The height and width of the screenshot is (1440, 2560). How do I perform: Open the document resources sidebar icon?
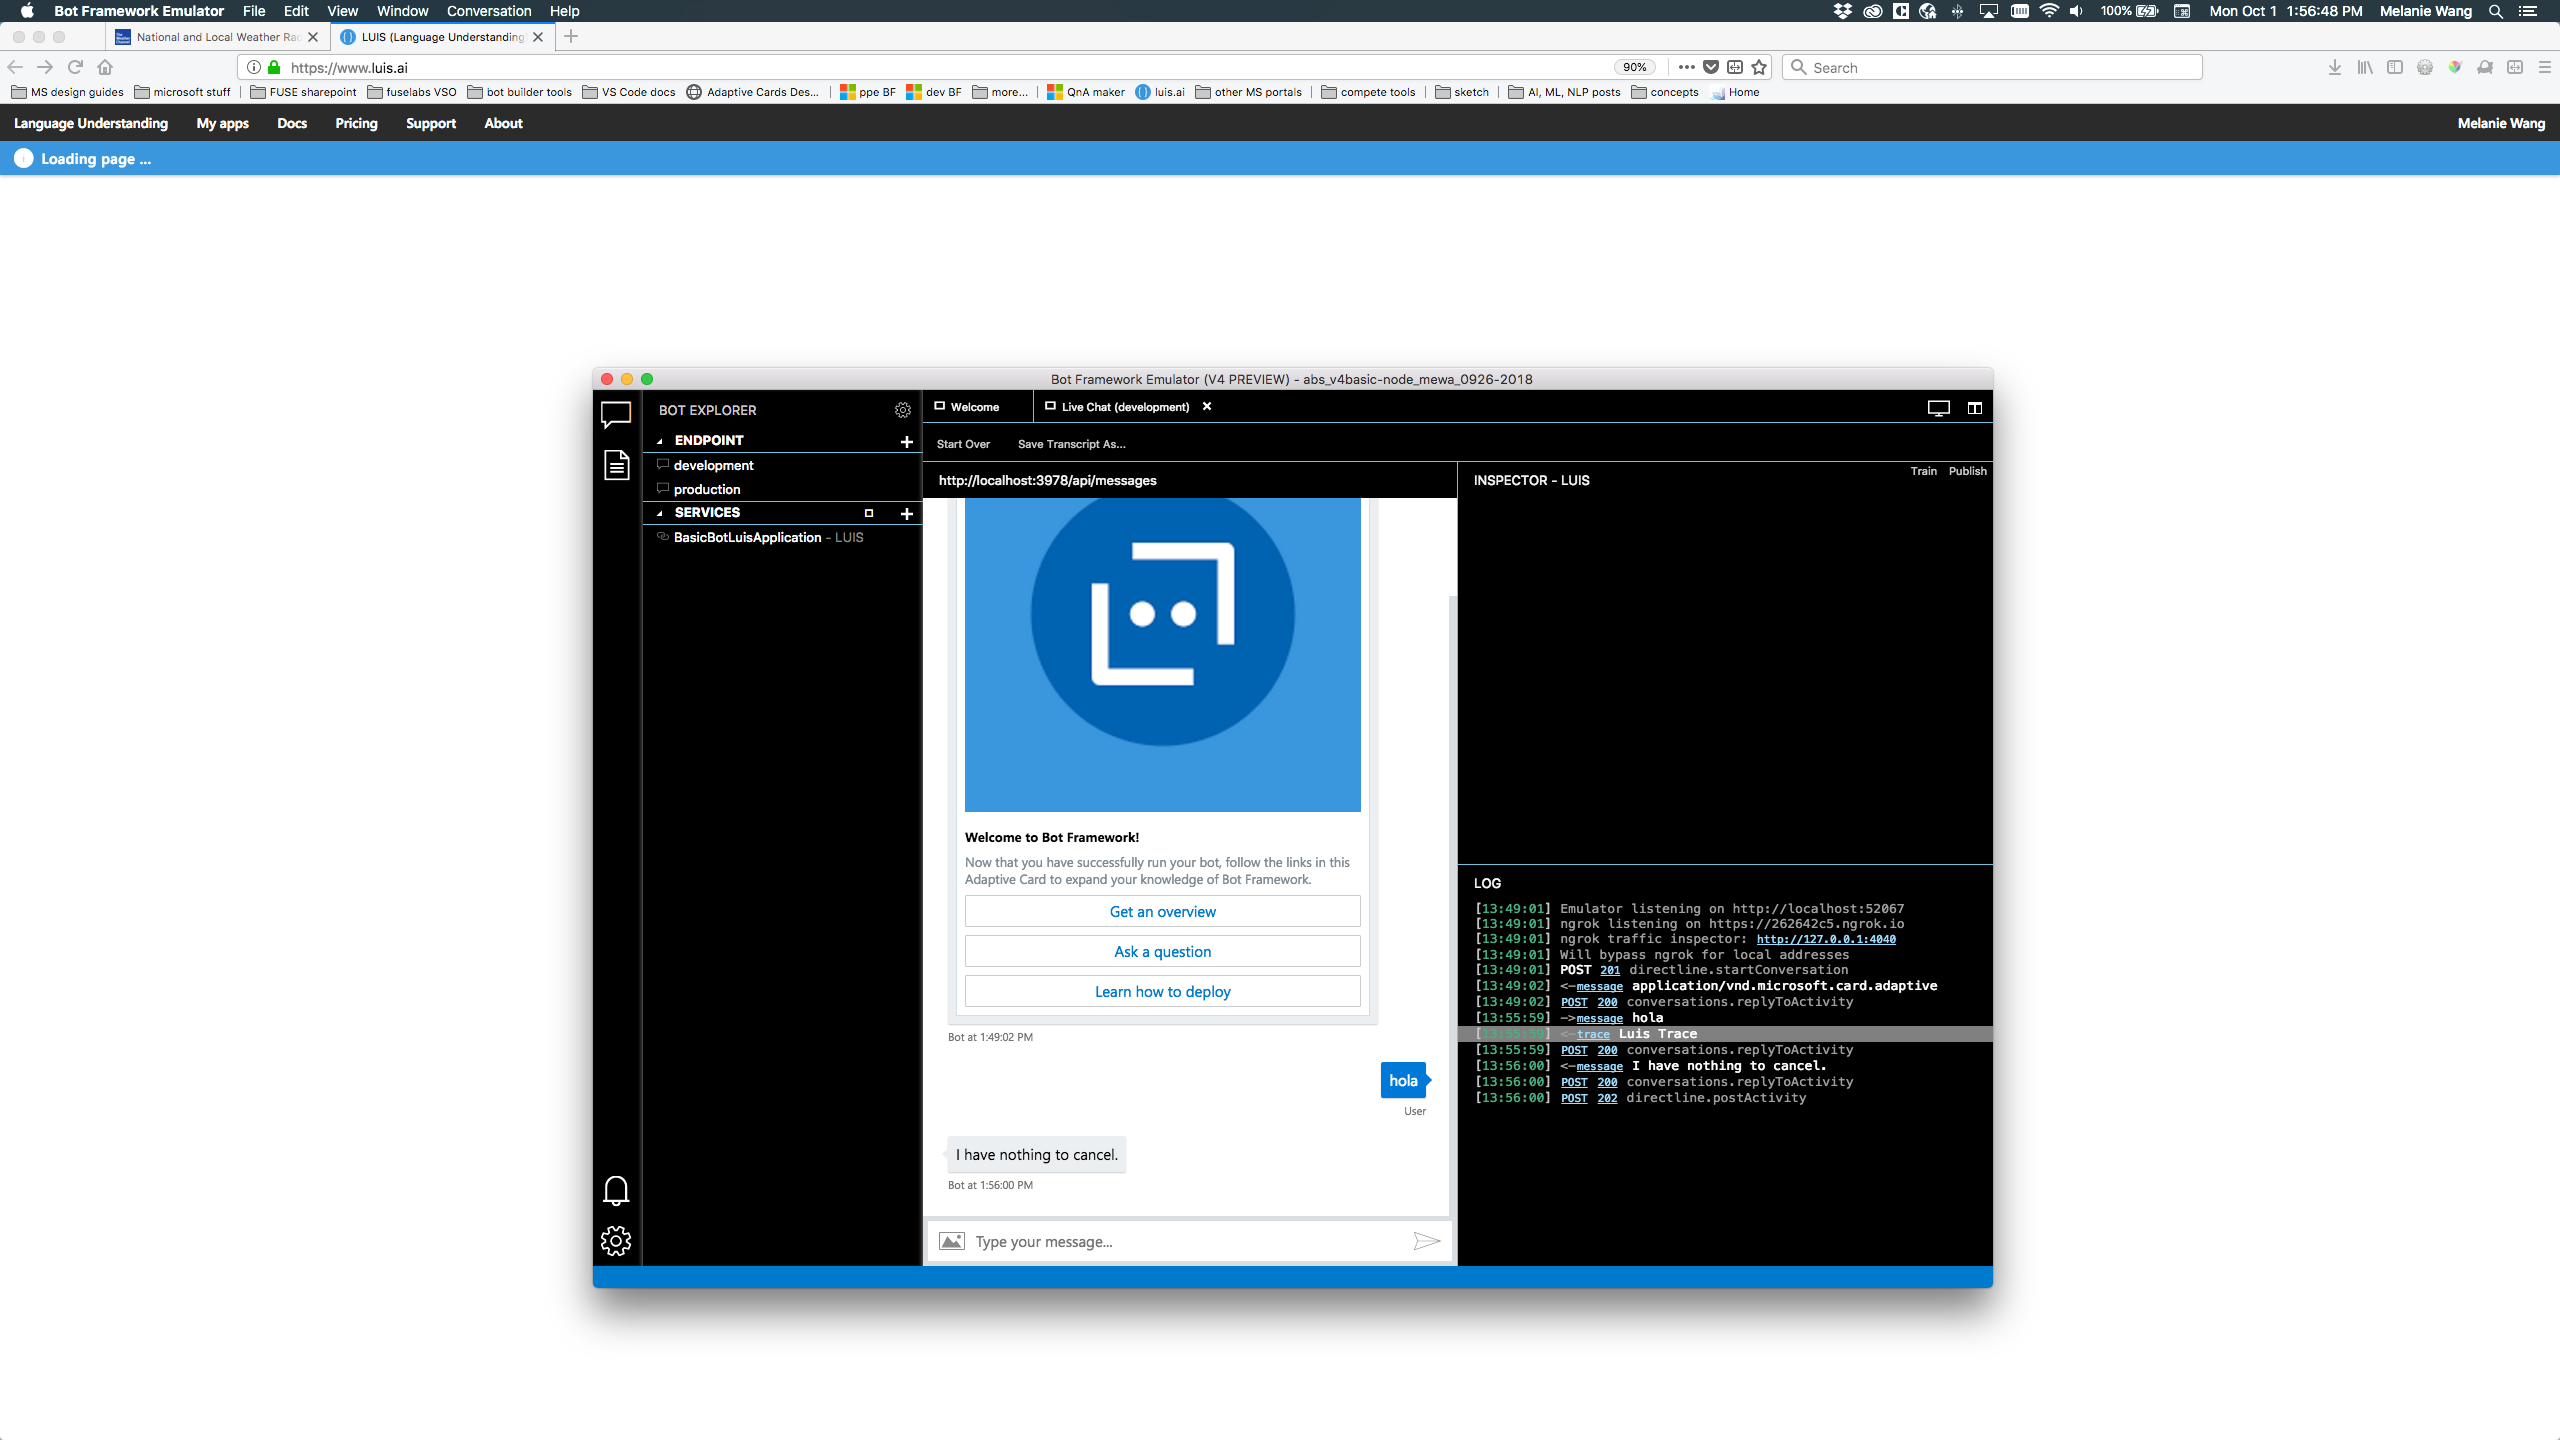[x=616, y=465]
